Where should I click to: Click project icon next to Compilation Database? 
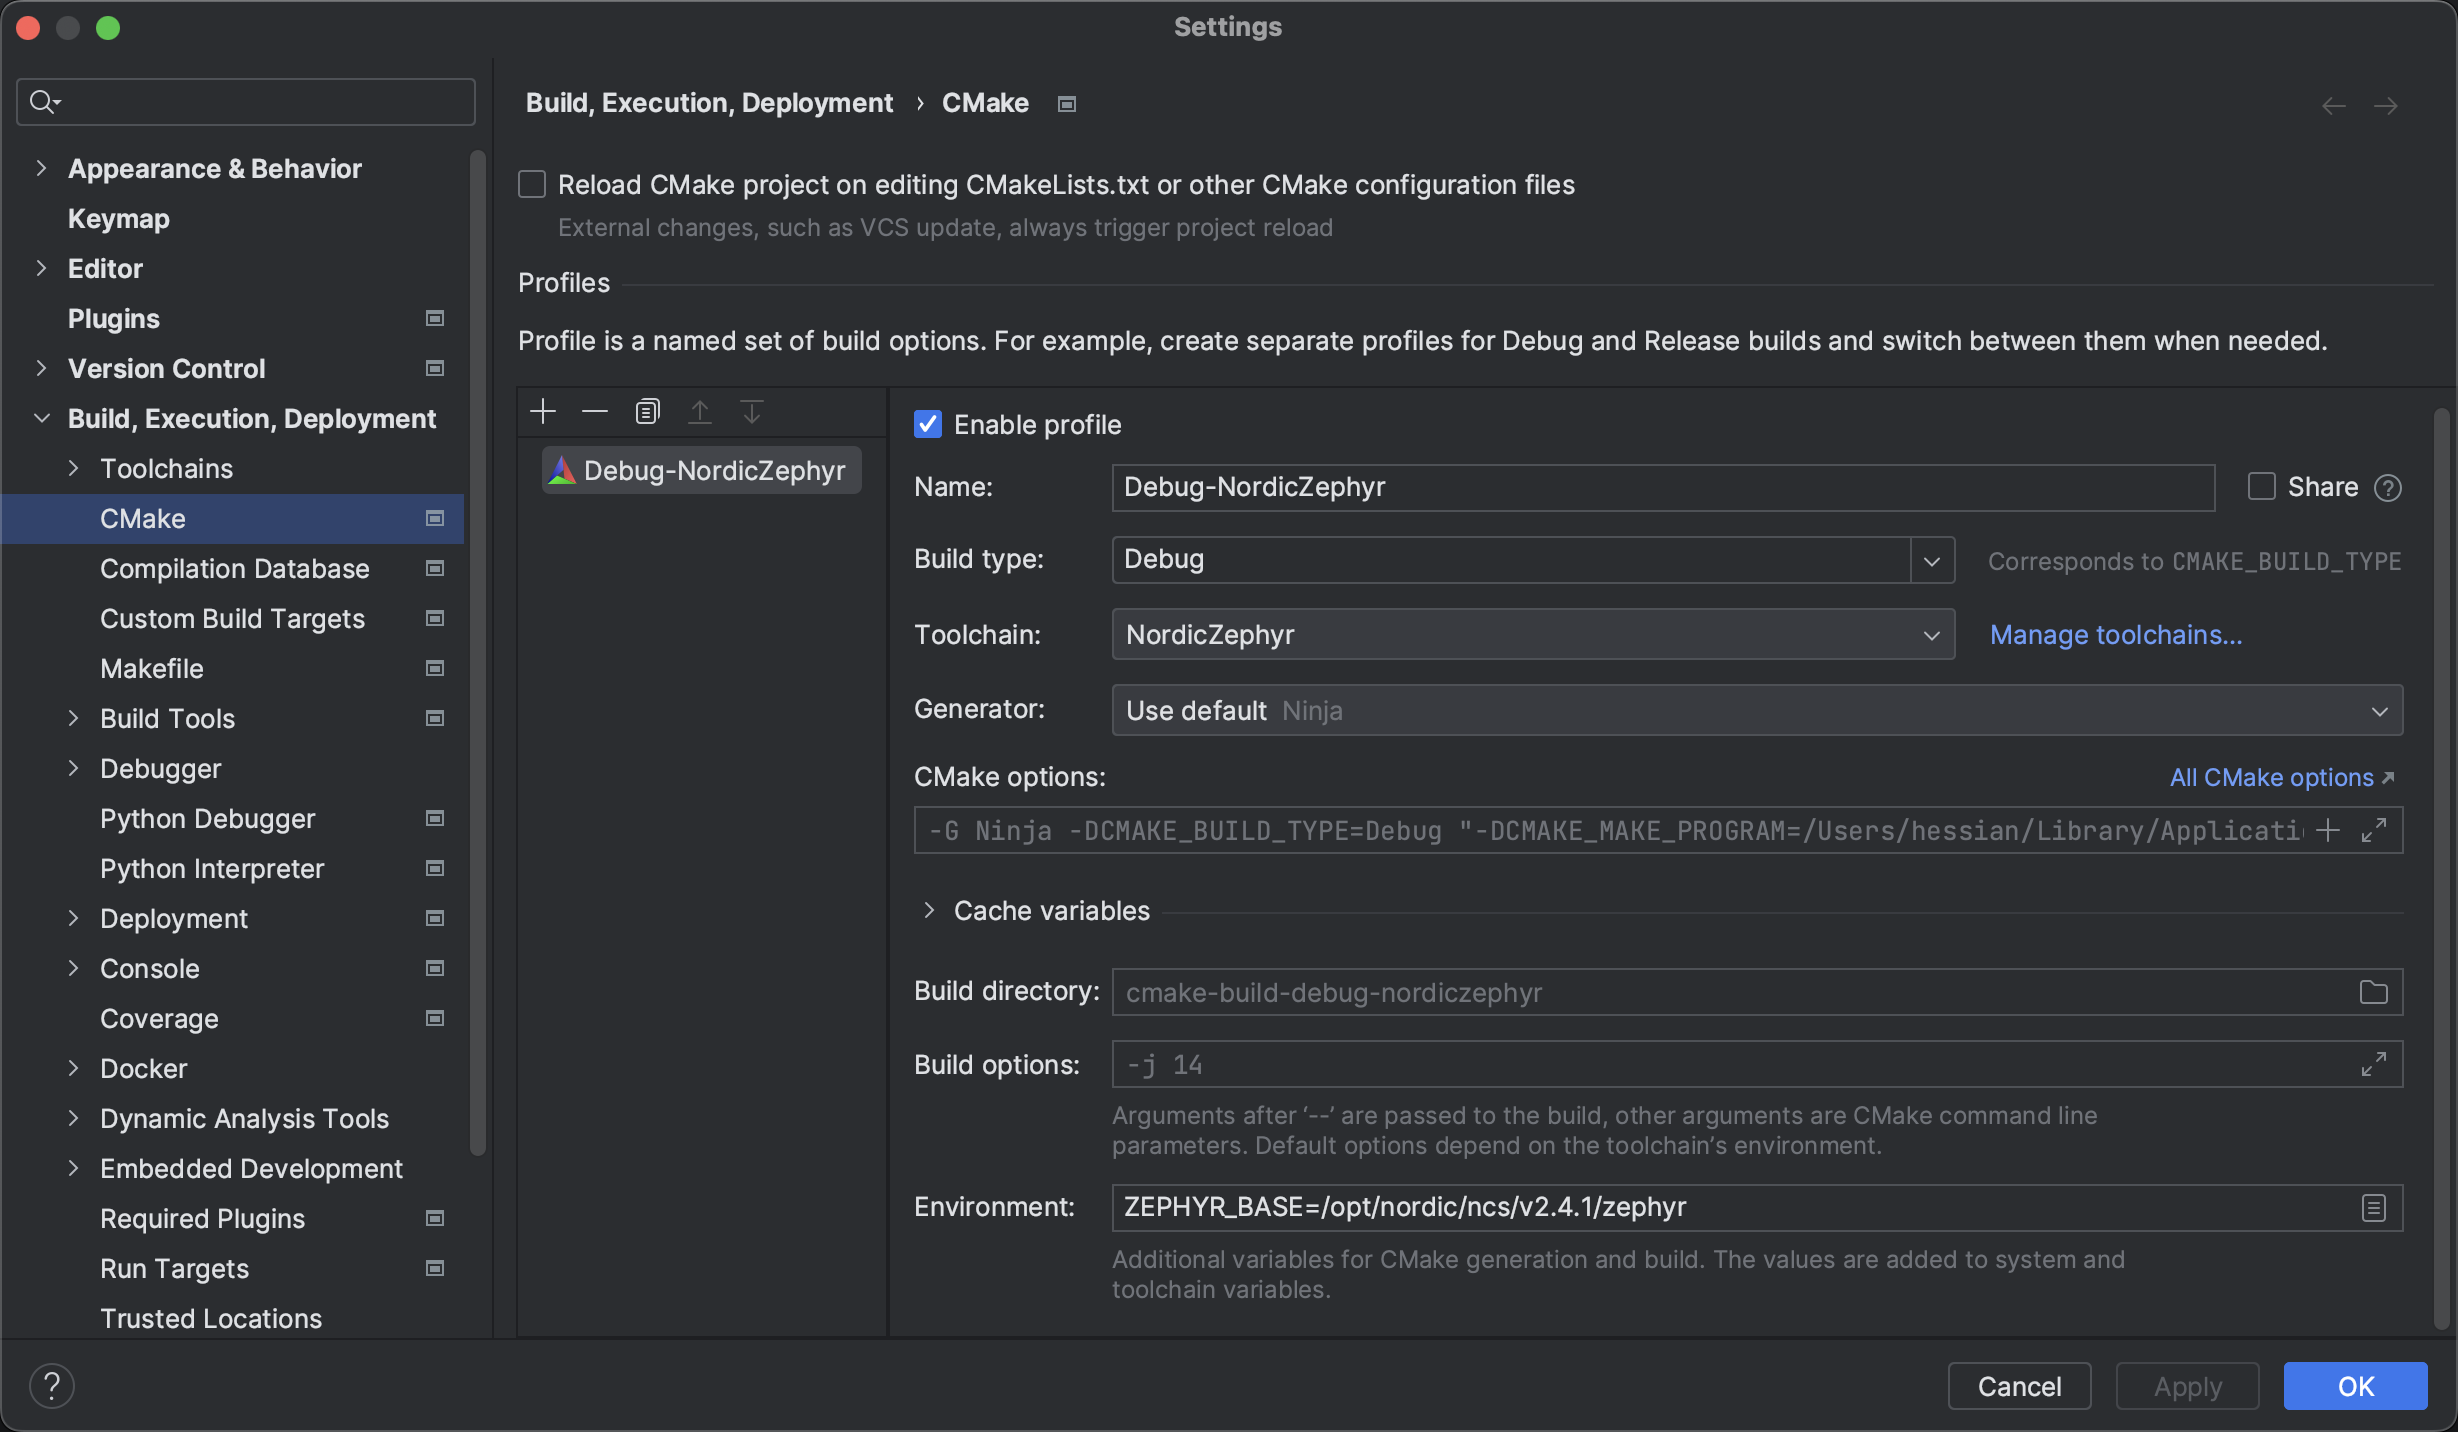tap(435, 568)
